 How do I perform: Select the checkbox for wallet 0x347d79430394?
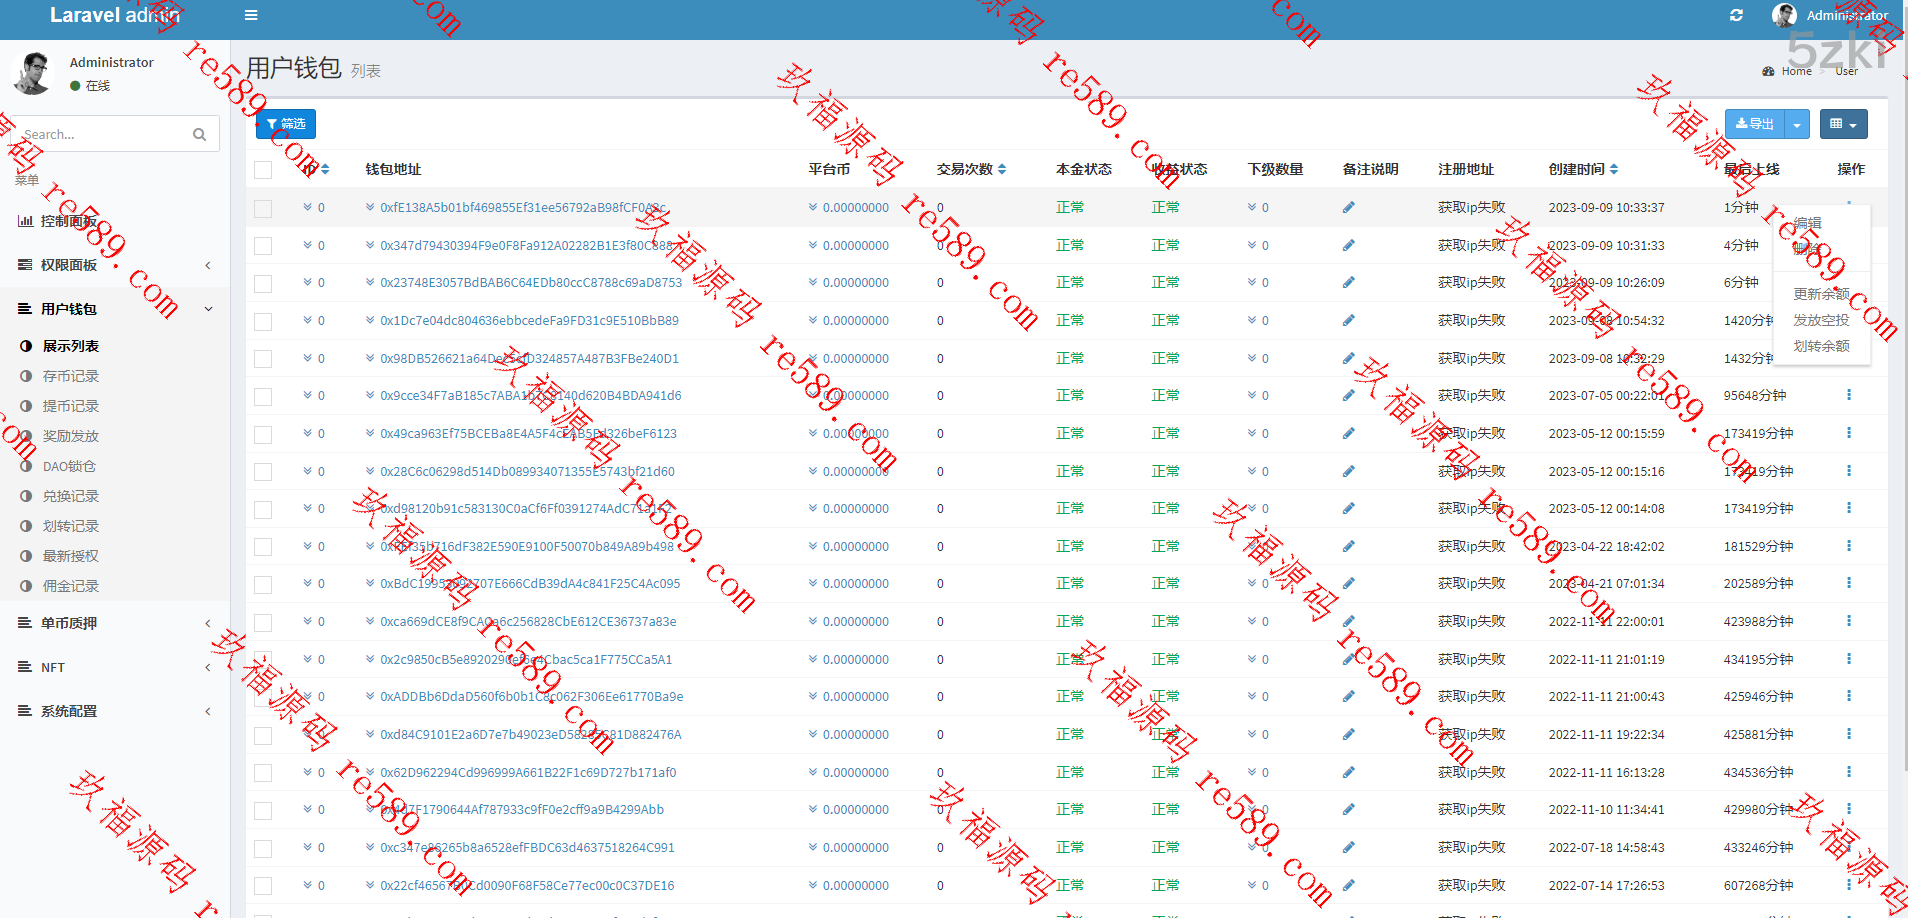[263, 246]
